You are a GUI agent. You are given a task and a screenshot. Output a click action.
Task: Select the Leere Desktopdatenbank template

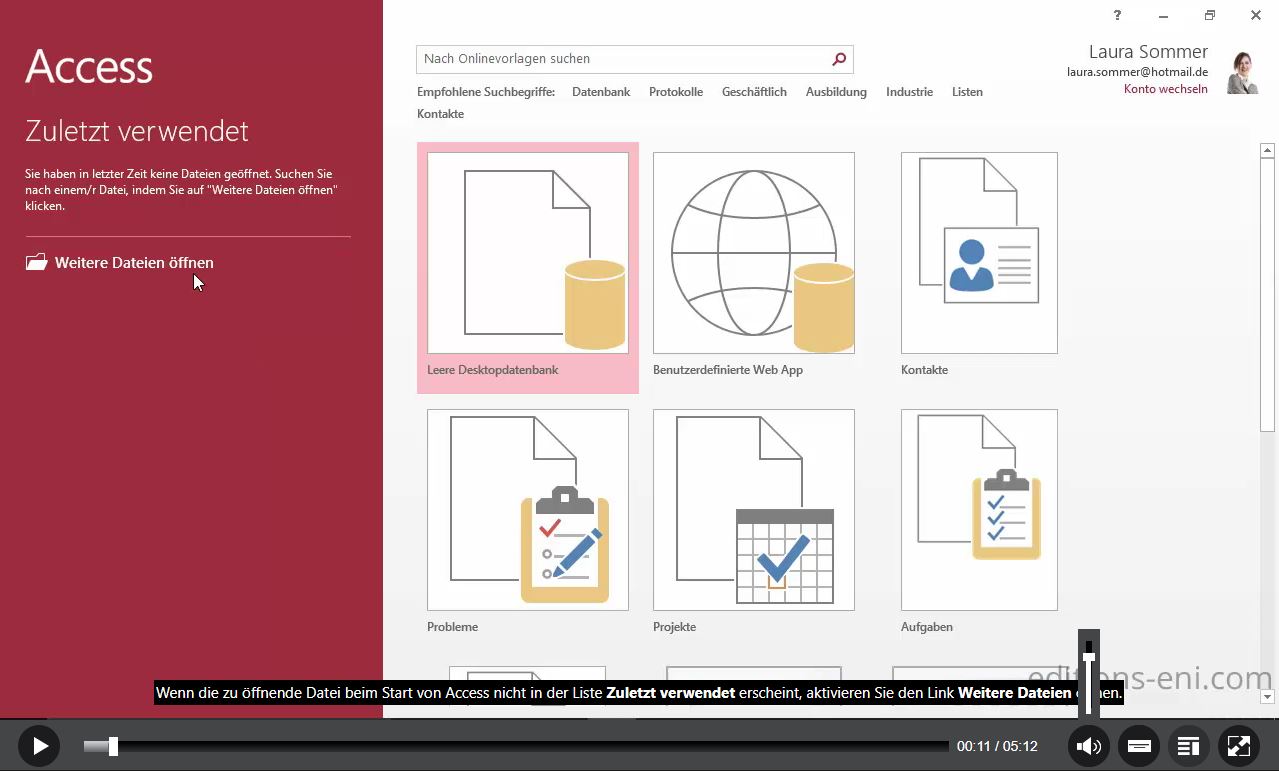tap(527, 267)
